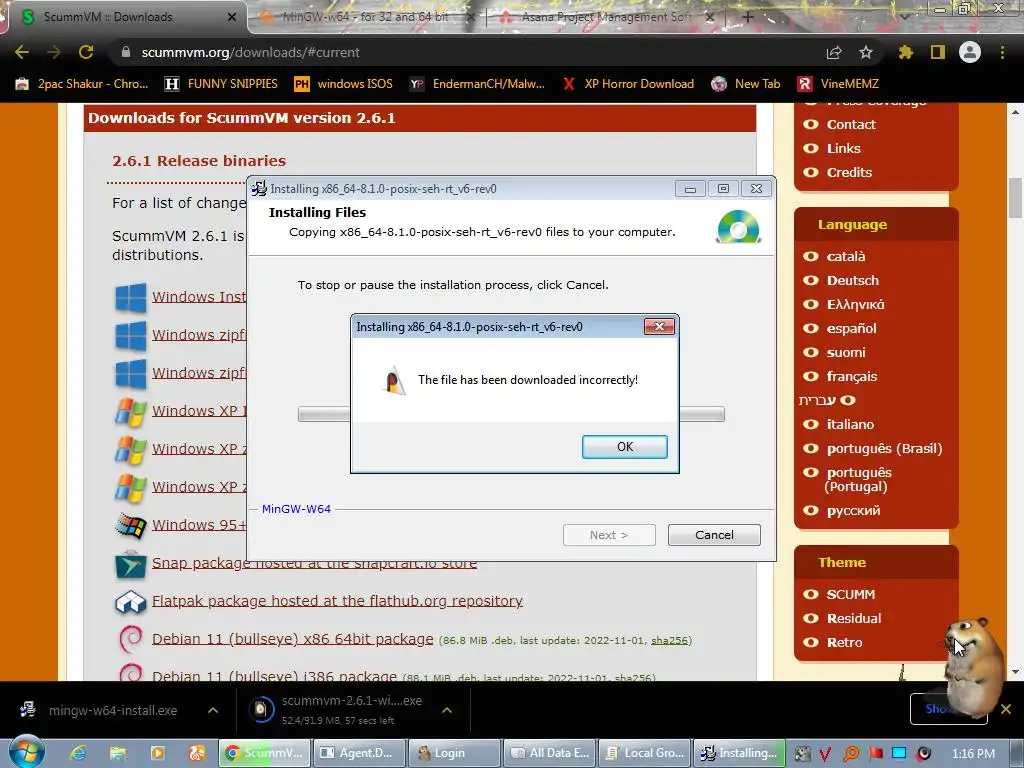This screenshot has width=1024, height=768.
Task: Click the browser forward arrow
Action: click(x=54, y=52)
